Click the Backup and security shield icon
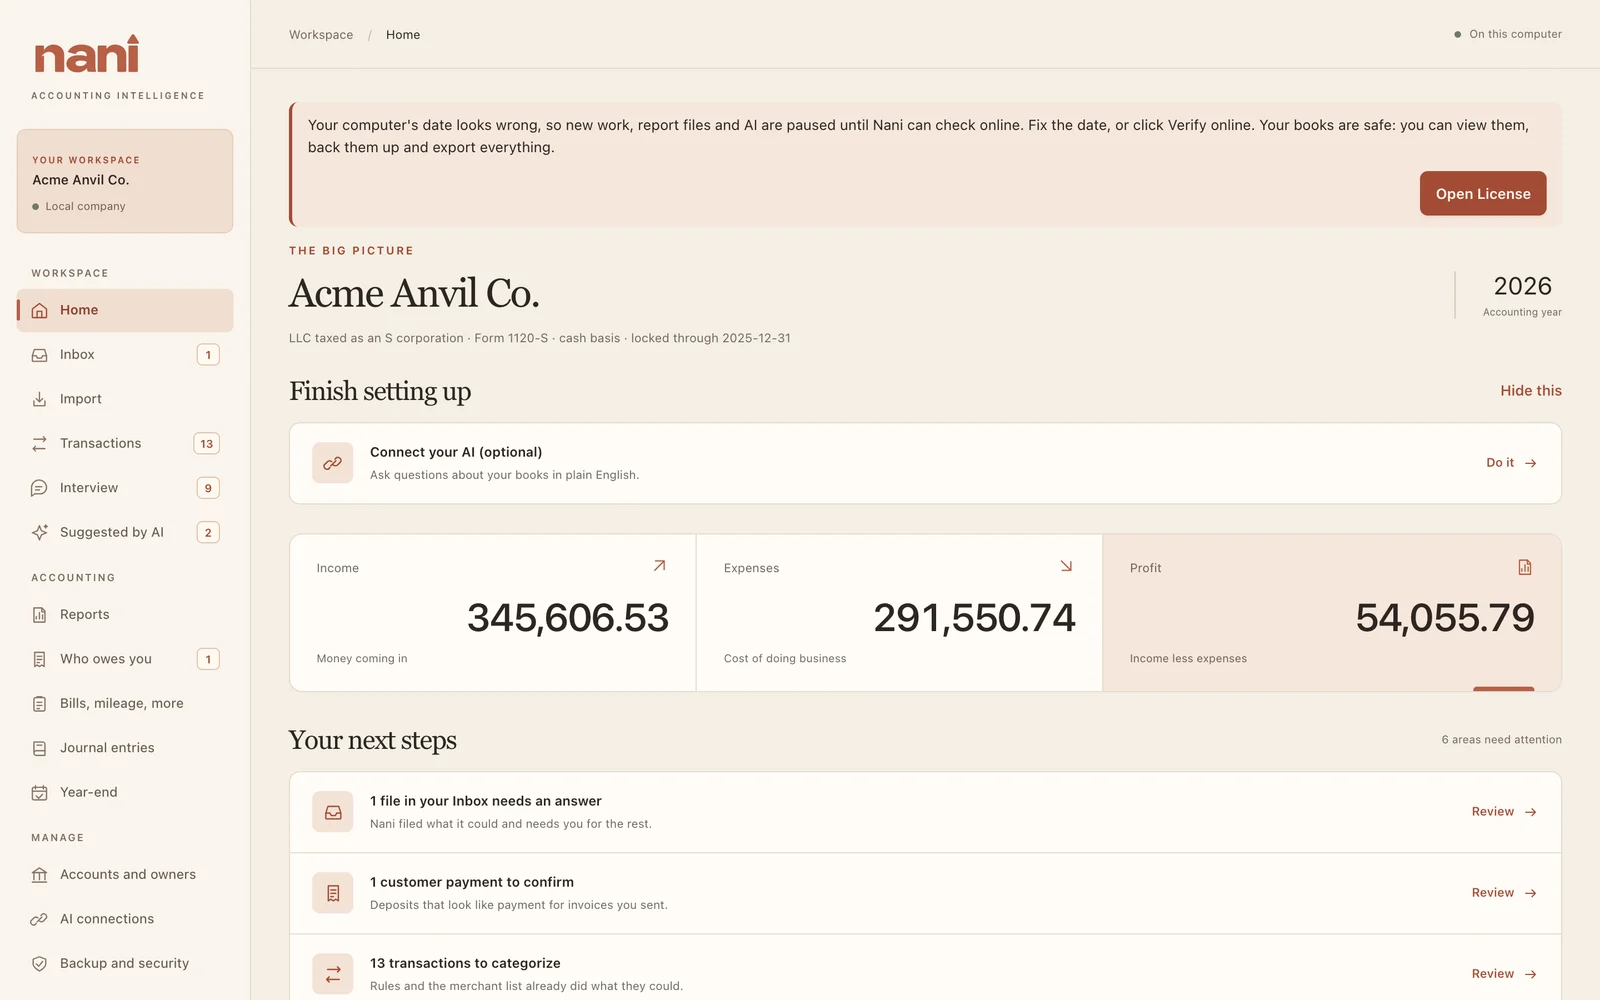 coord(39,964)
